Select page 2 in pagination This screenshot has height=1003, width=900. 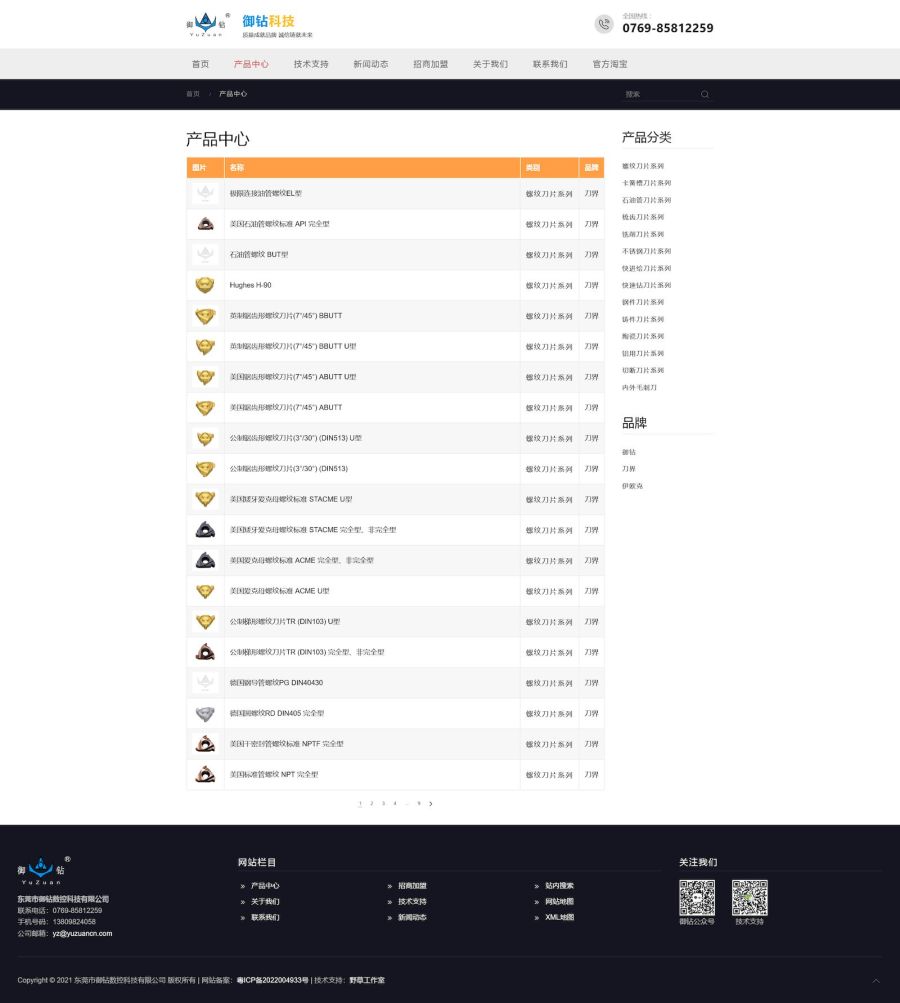point(371,804)
